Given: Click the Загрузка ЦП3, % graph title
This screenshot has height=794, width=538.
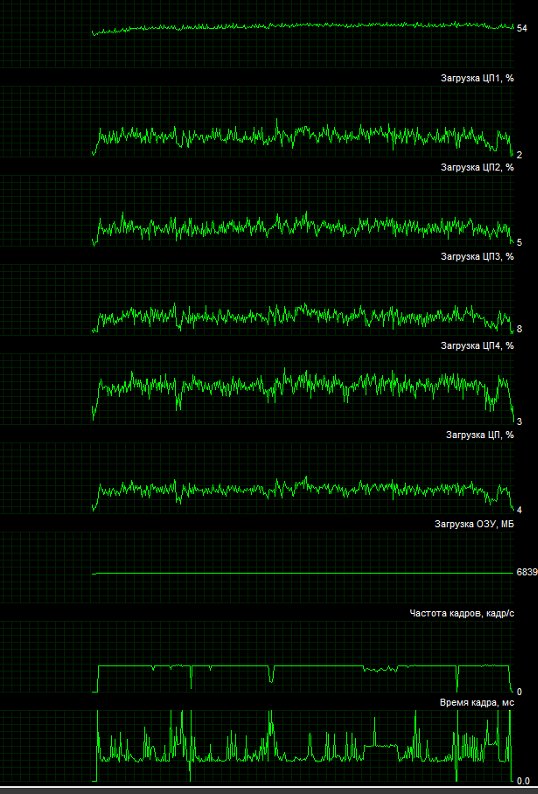Looking at the screenshot, I should coord(477,256).
